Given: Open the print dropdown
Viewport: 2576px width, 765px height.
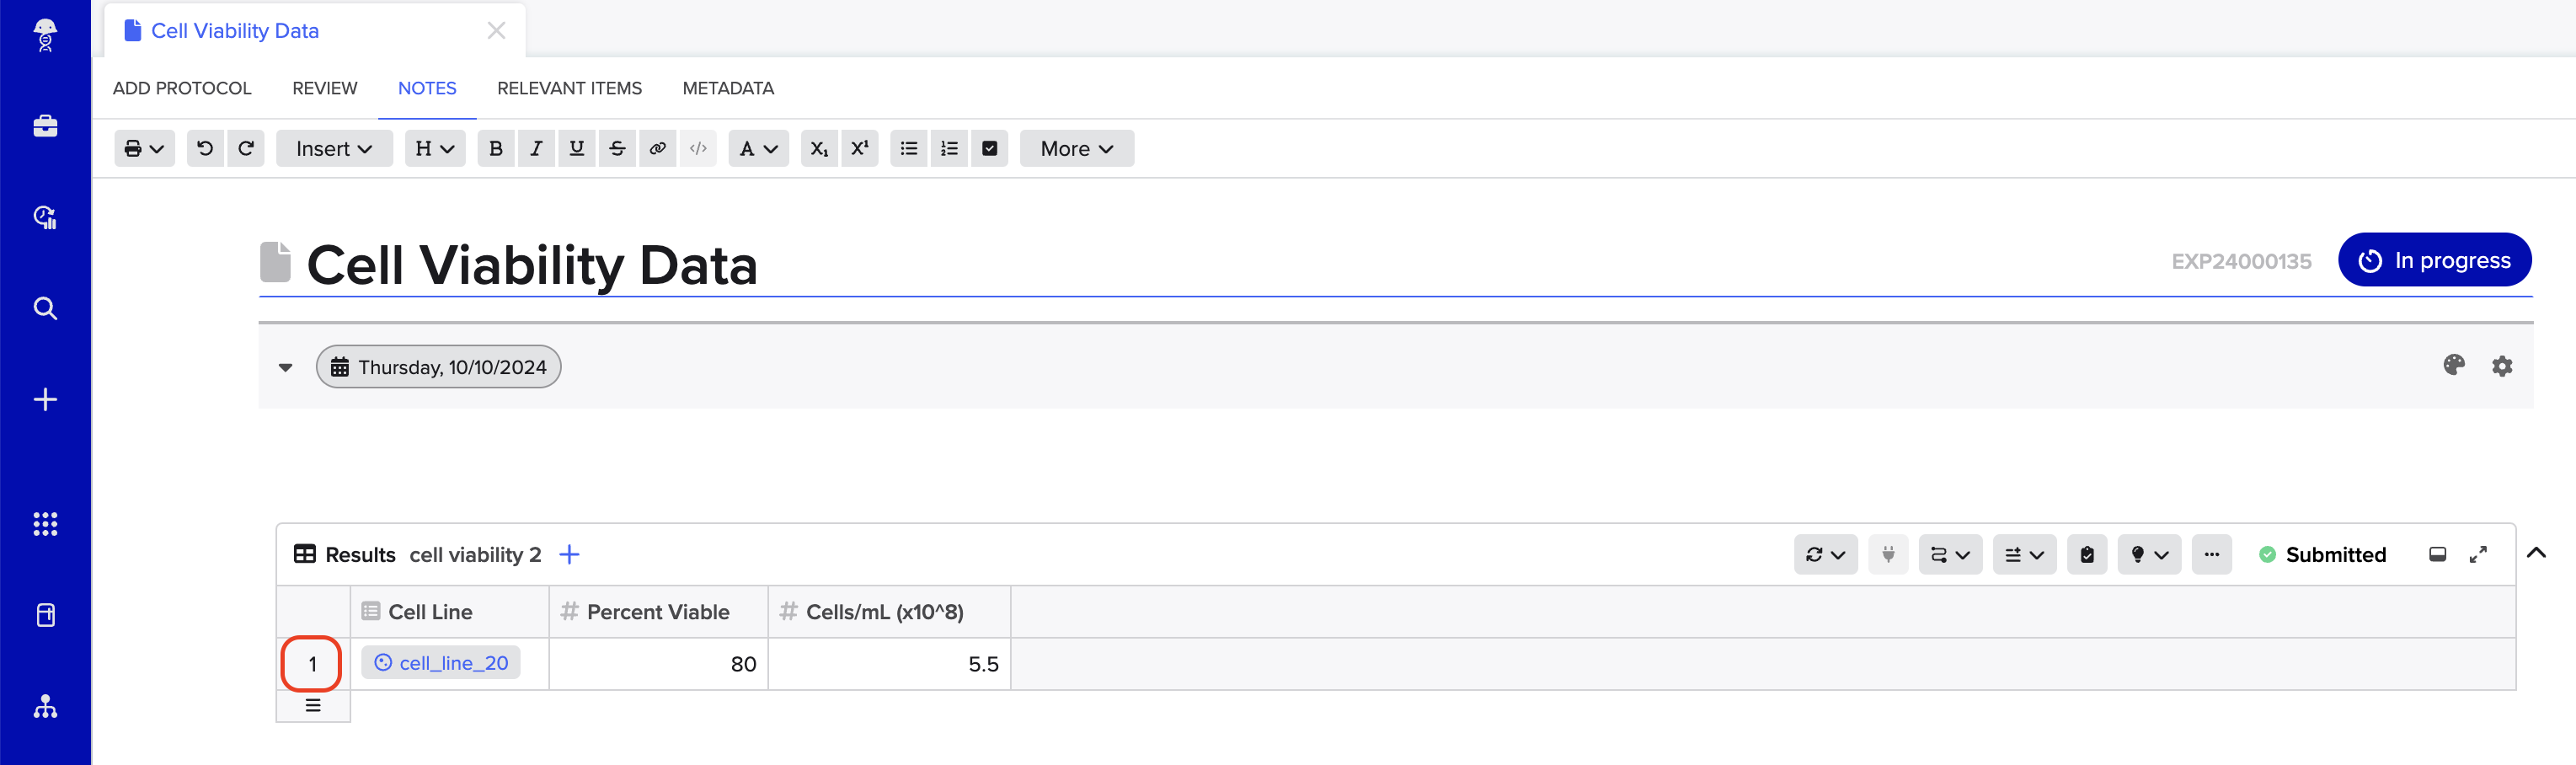Looking at the screenshot, I should [144, 148].
